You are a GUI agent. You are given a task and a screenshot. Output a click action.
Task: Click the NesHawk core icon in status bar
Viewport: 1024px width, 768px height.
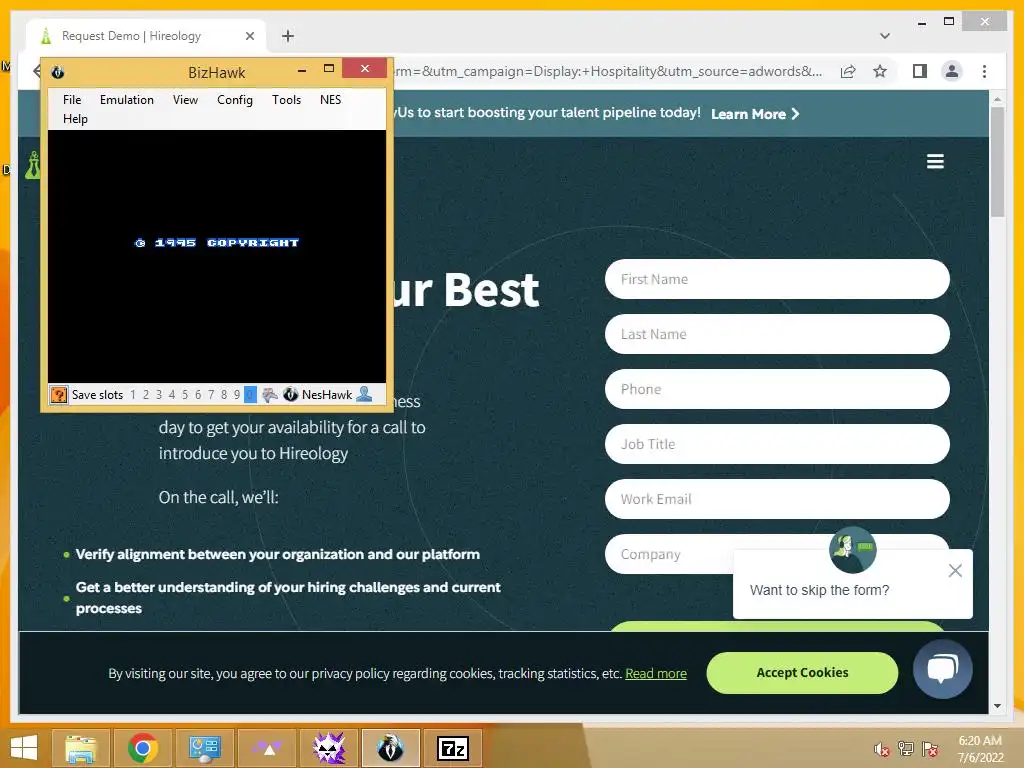point(291,394)
